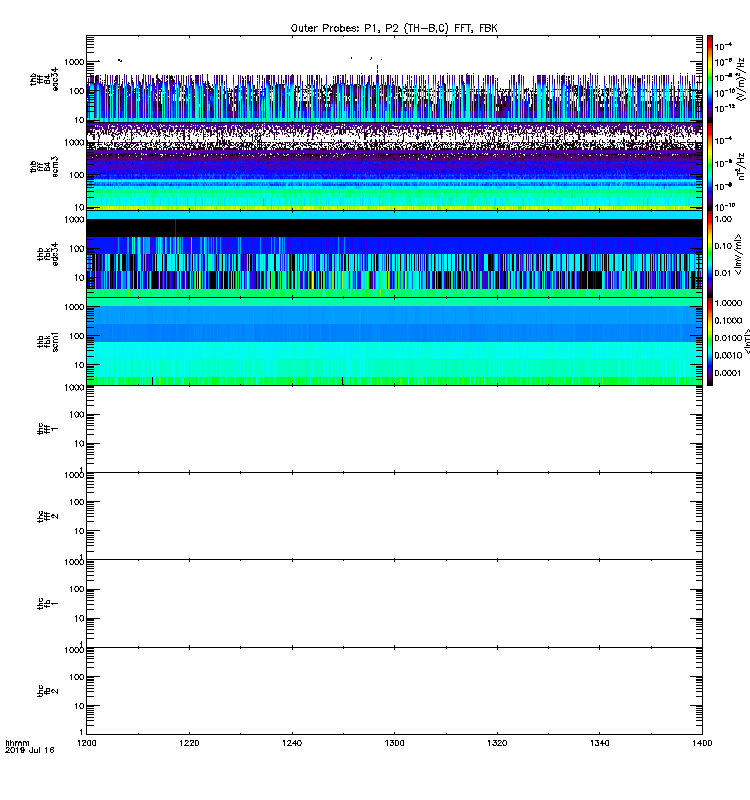
Task: Click the (V/m)²/Hz color scale bar
Action: (x=710, y=79)
